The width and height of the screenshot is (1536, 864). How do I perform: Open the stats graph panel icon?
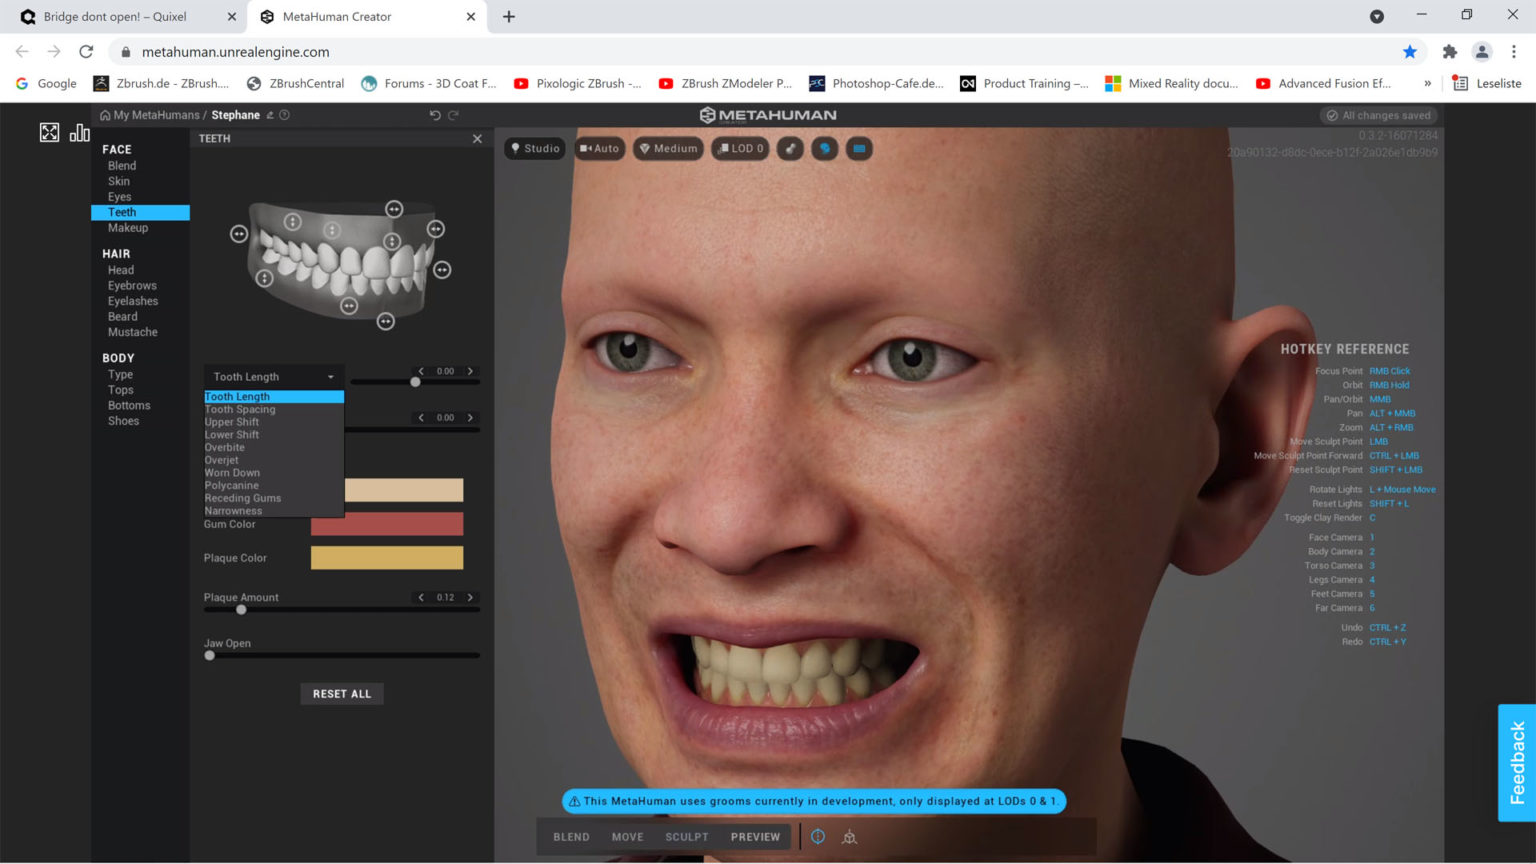pyautogui.click(x=79, y=132)
